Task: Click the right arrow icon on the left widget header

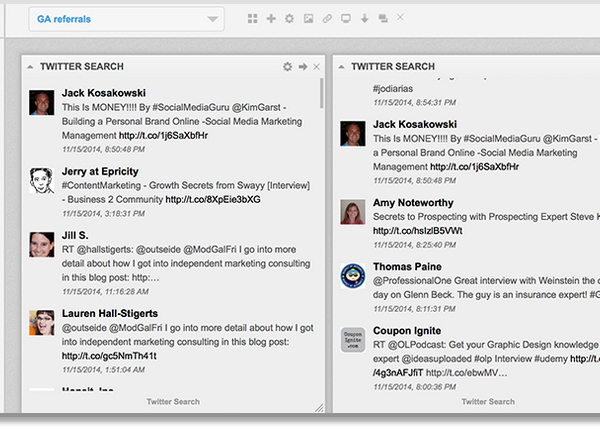Action: click(303, 67)
